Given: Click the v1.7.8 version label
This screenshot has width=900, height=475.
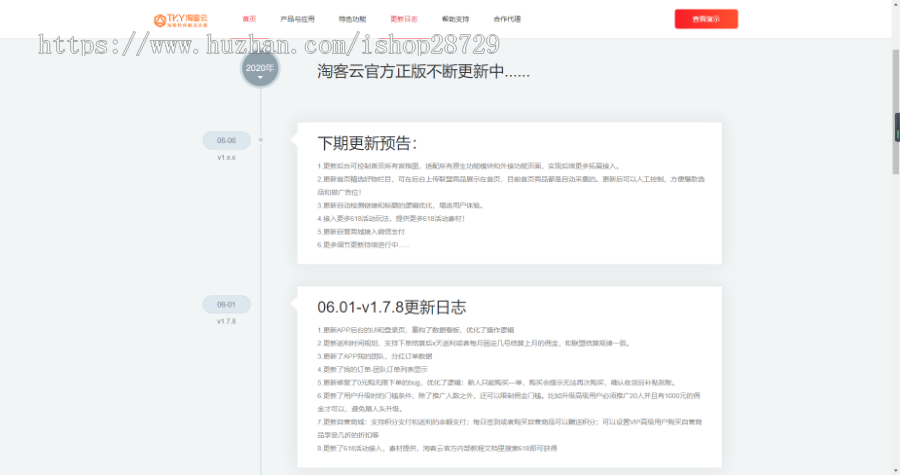Looking at the screenshot, I should coord(226,321).
